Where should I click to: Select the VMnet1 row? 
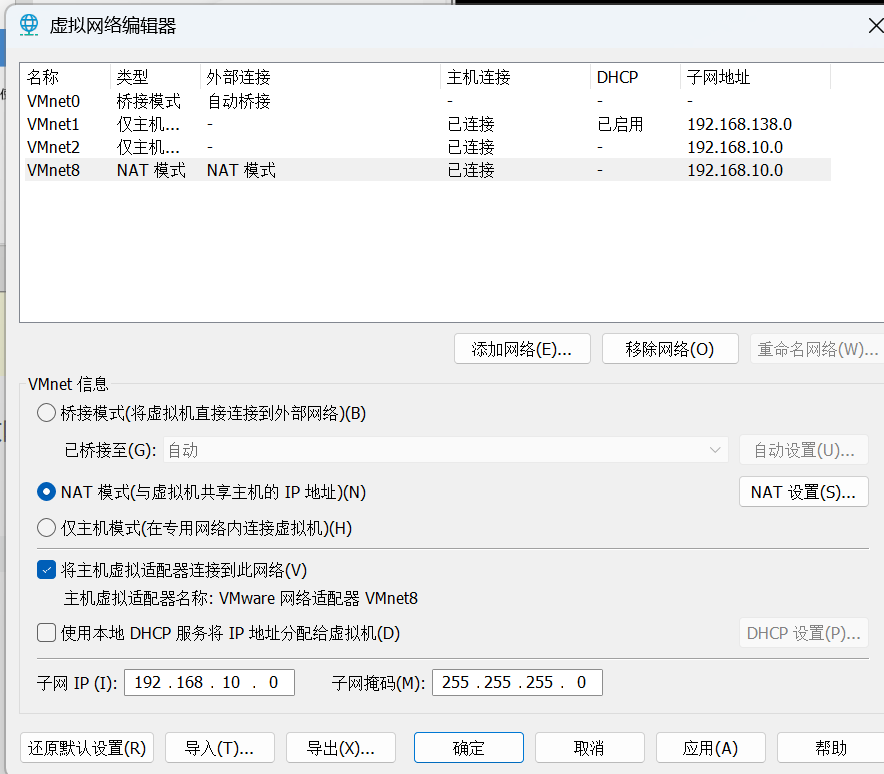coord(428,124)
